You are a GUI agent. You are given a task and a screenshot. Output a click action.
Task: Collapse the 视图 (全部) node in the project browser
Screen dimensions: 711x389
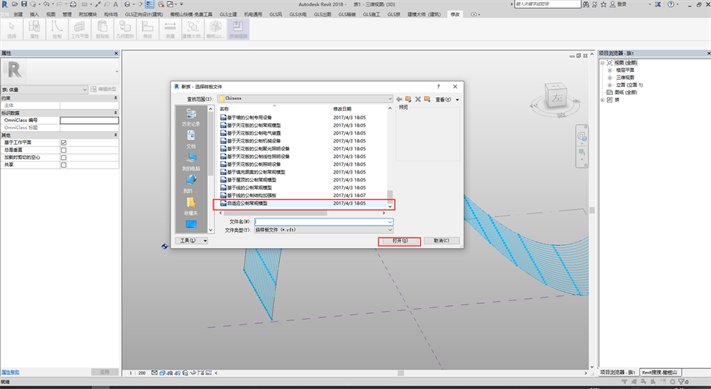(x=603, y=63)
